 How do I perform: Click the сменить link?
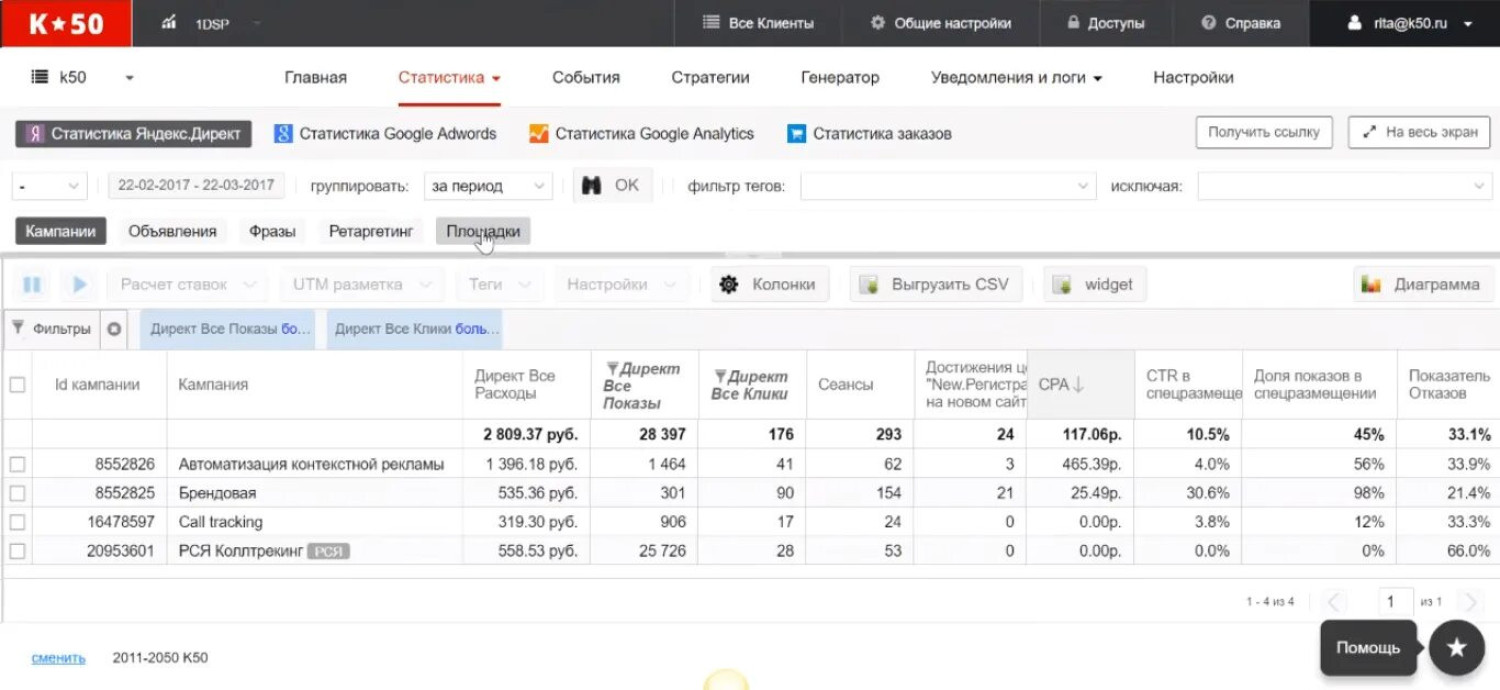tap(58, 658)
